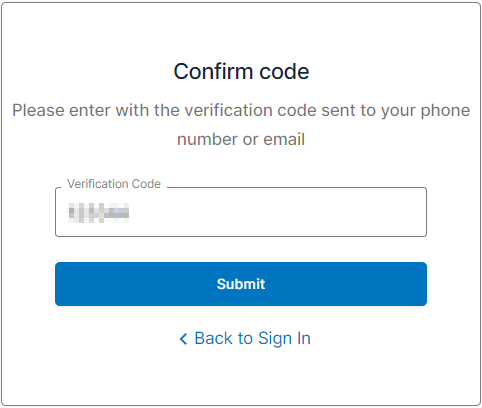Click the word code in the heading

pyautogui.click(x=284, y=72)
